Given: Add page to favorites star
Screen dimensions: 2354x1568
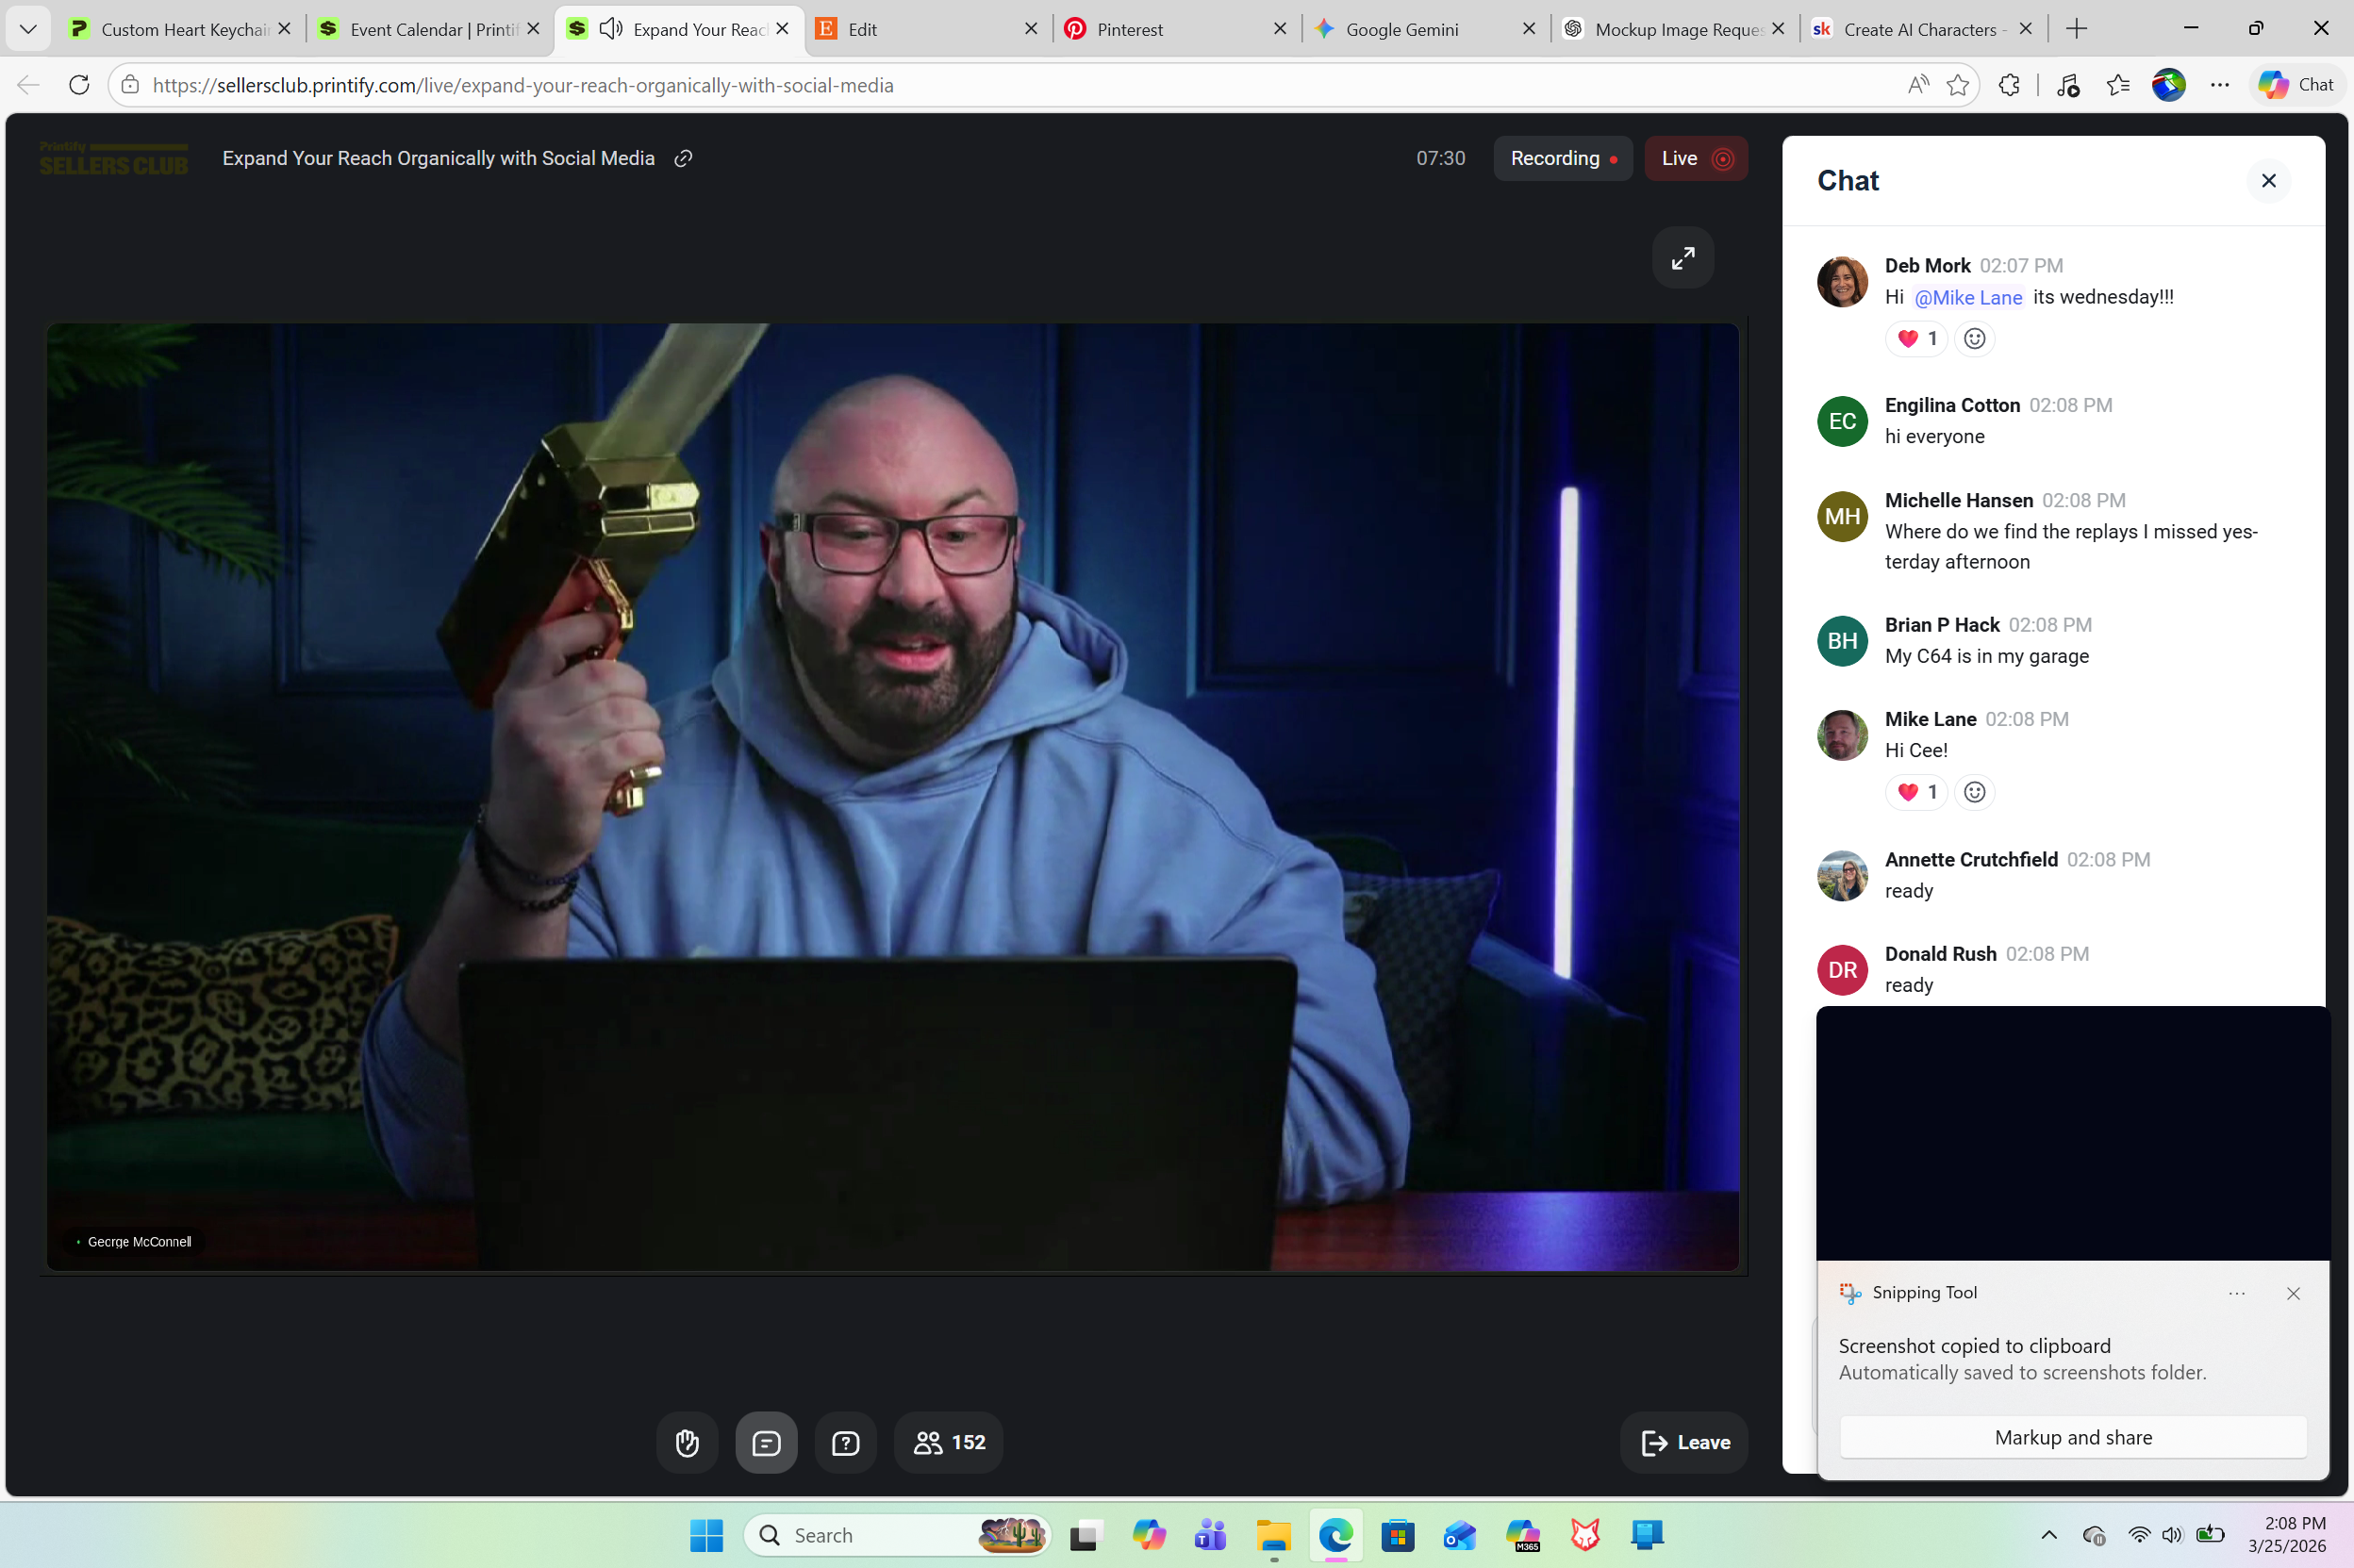Looking at the screenshot, I should 1957,85.
